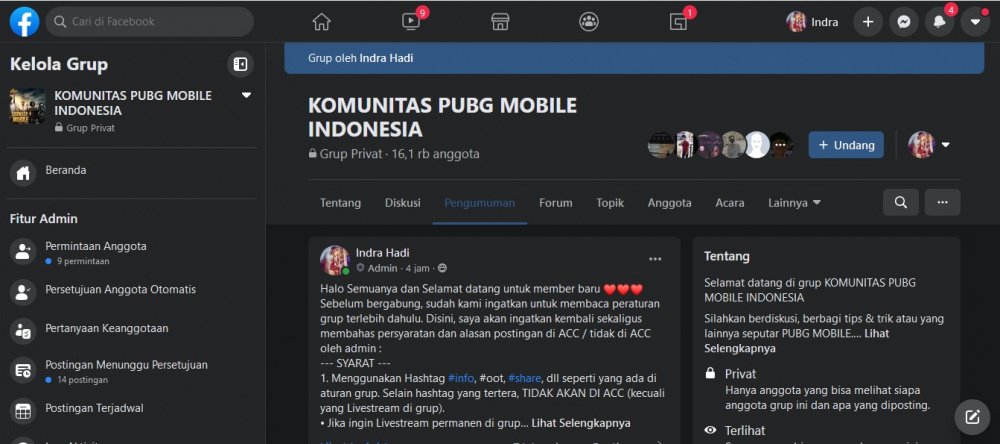Click Lihat Selengkapnya in the post

[580, 422]
